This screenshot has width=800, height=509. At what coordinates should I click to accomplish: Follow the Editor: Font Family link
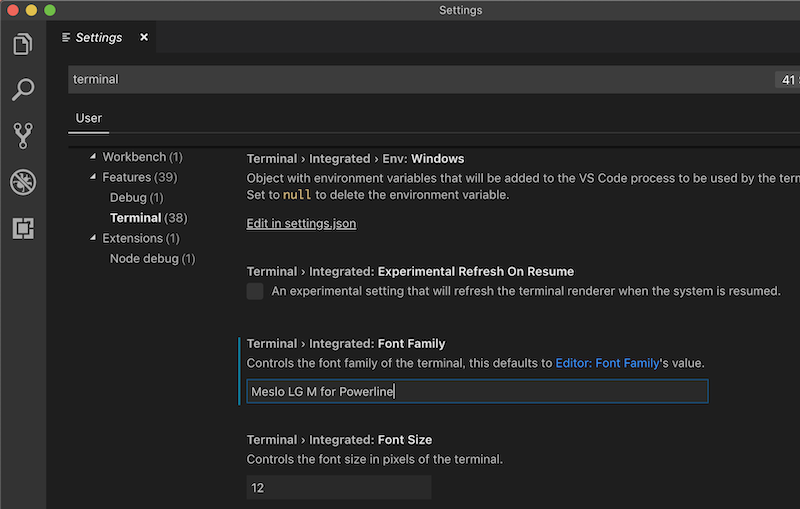click(607, 363)
